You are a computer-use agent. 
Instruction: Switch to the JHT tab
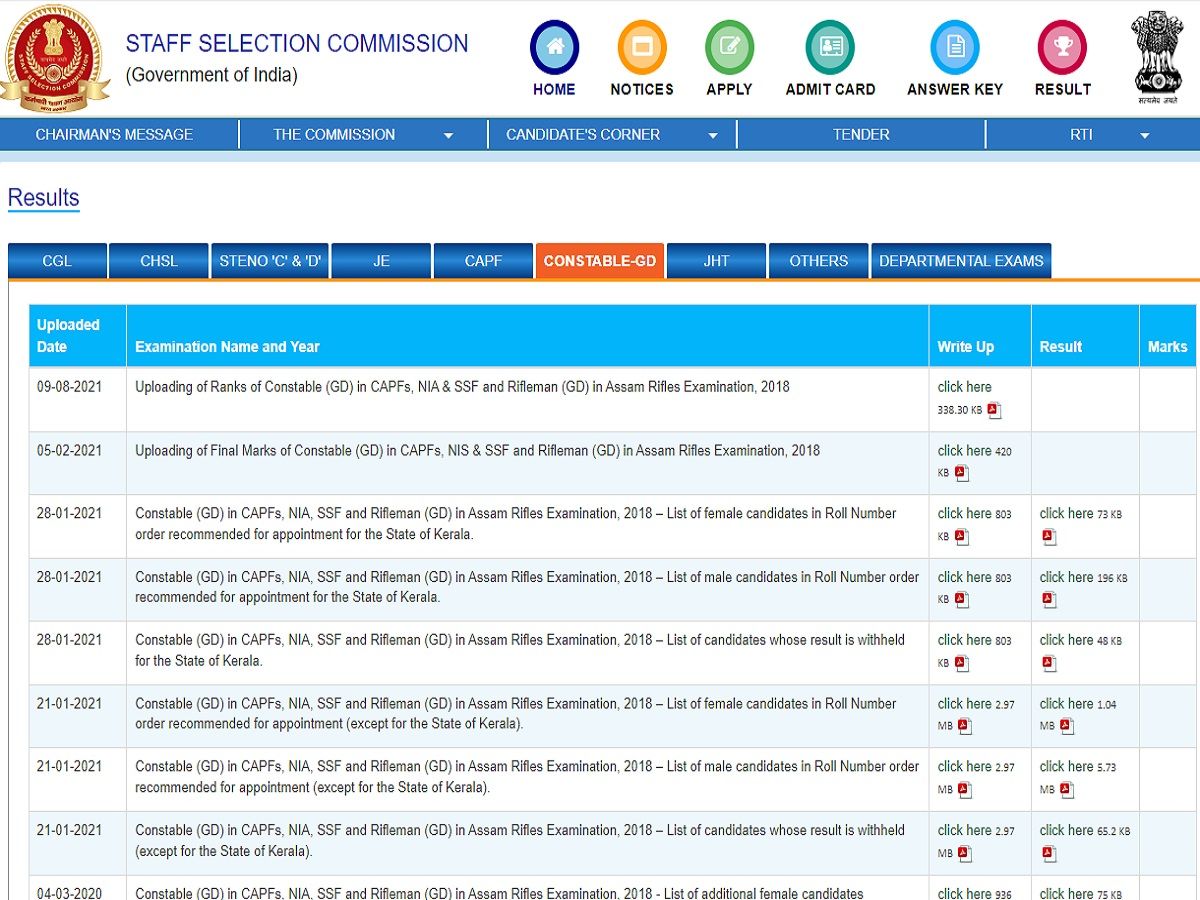point(716,261)
